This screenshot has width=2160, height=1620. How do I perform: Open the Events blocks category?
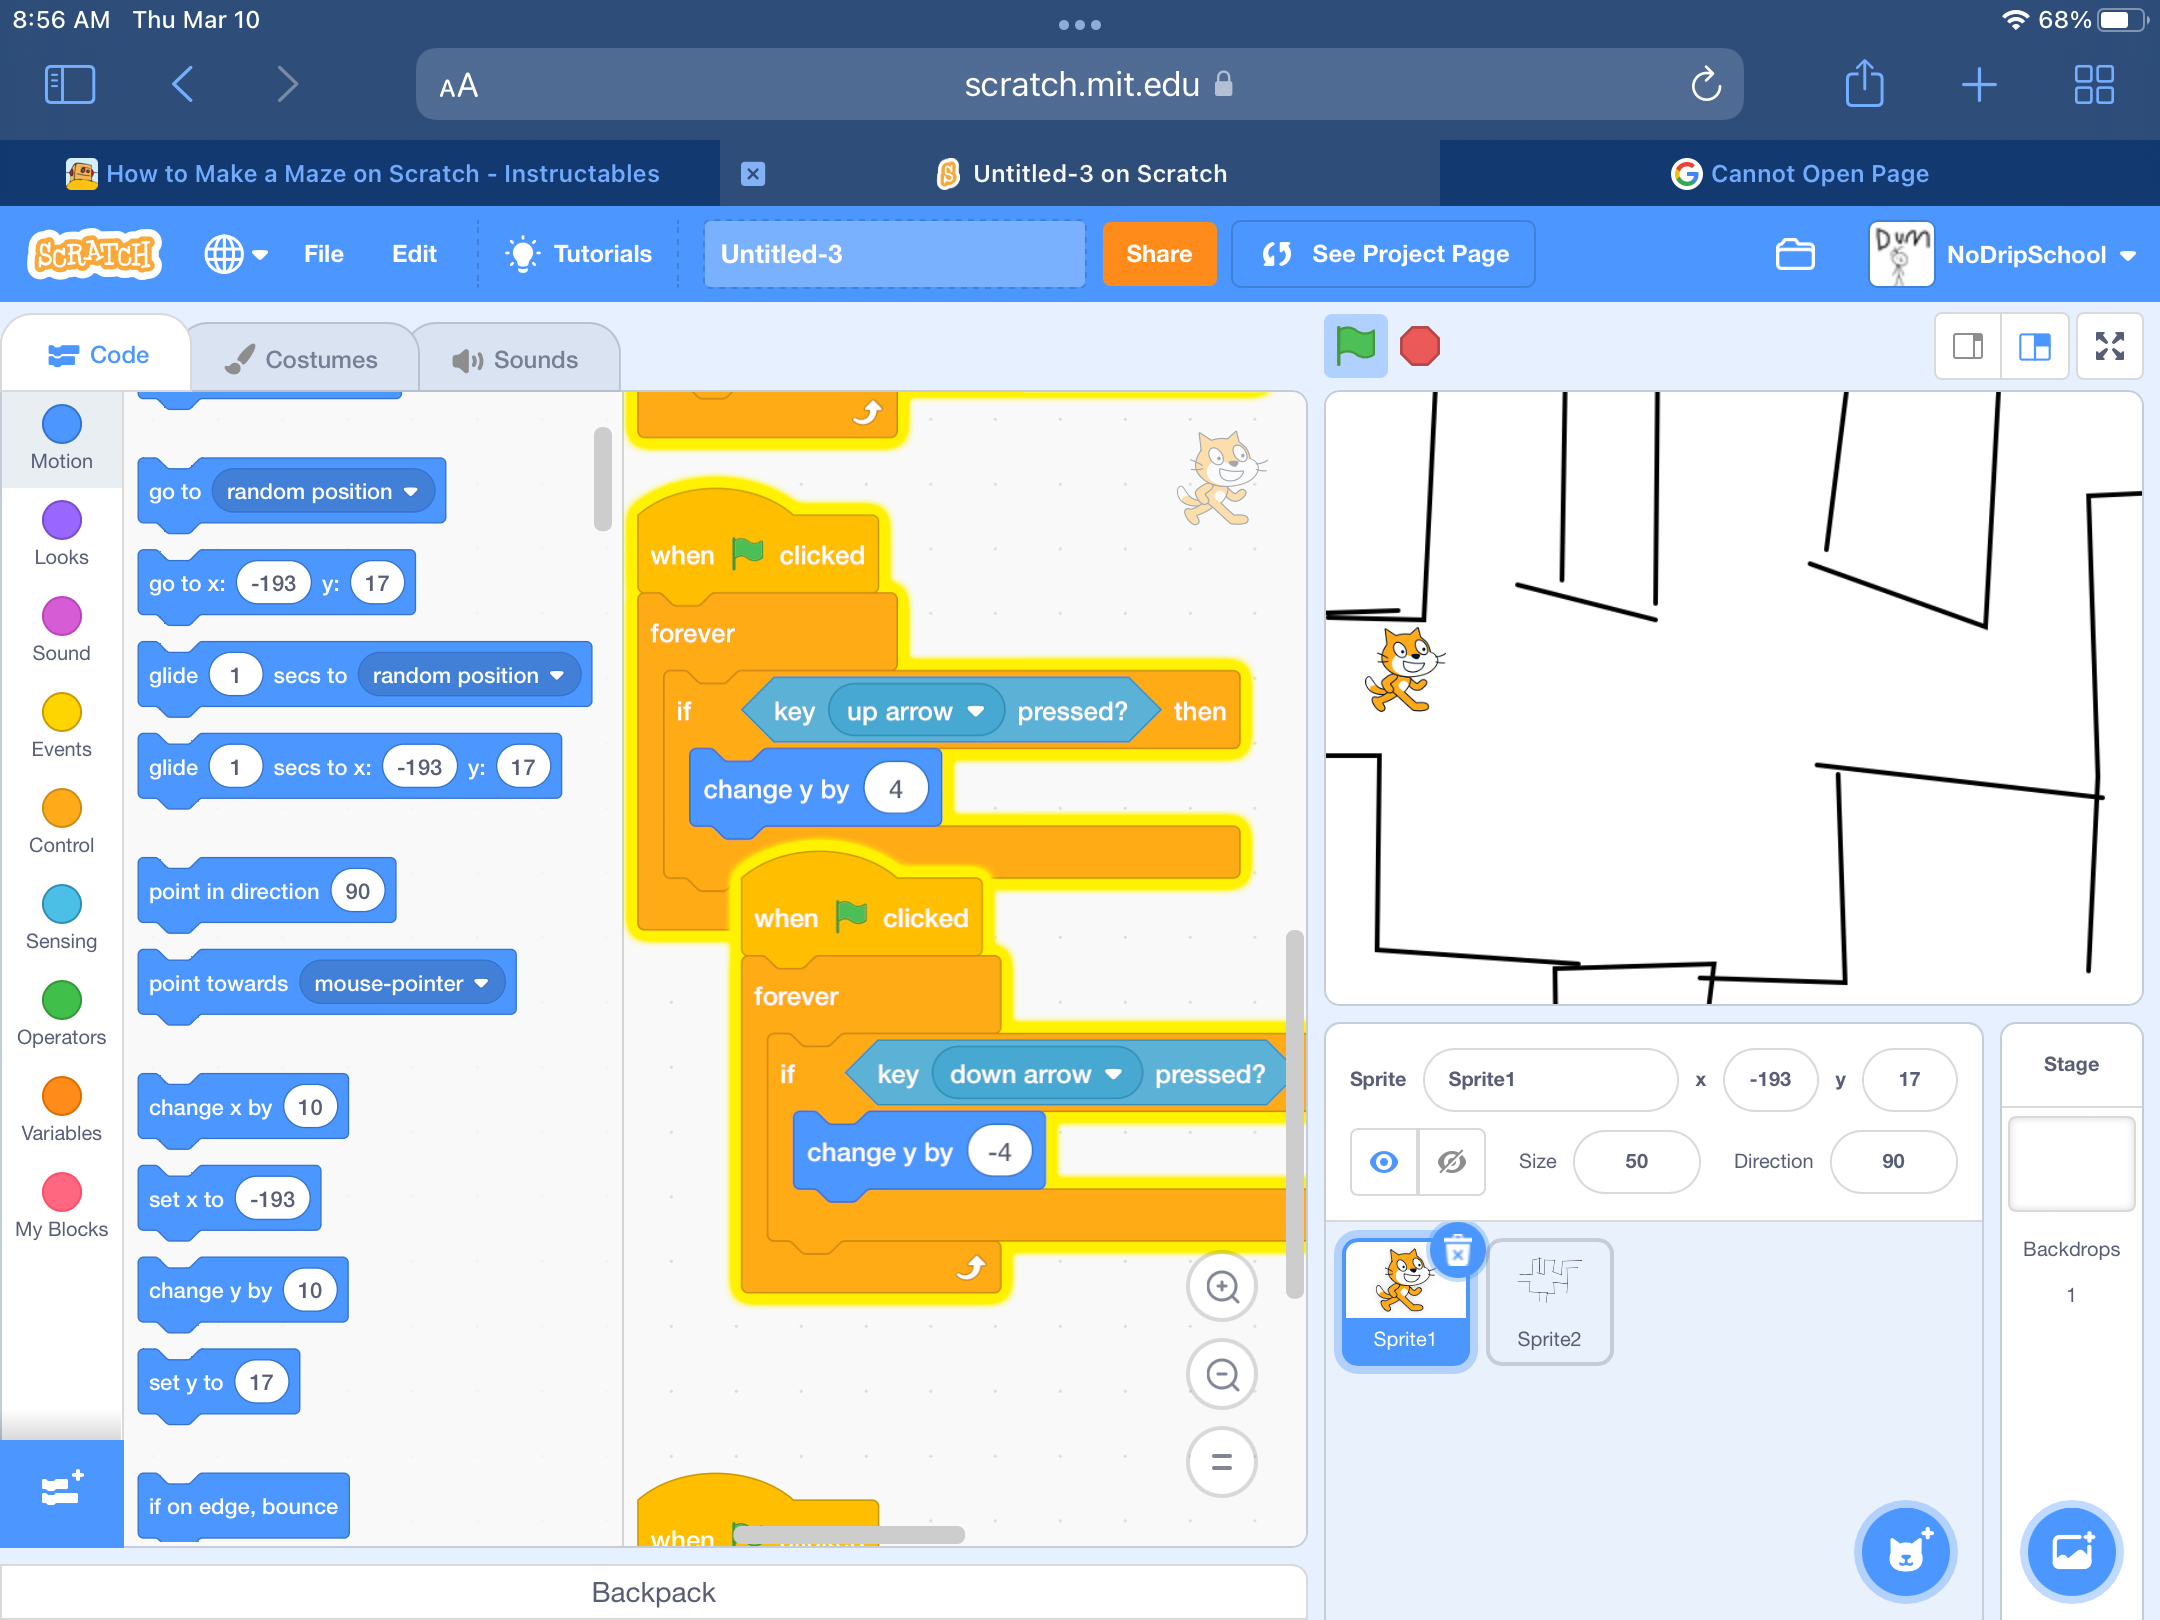(x=61, y=725)
